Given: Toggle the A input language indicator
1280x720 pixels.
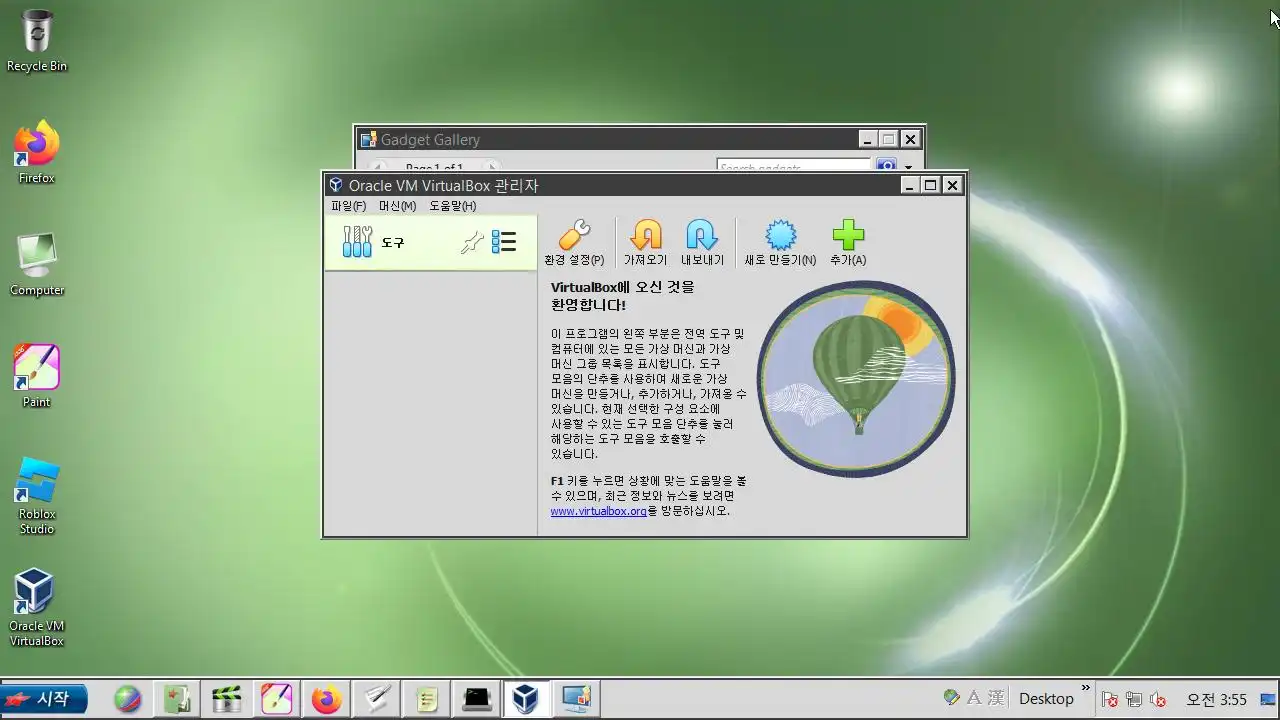Looking at the screenshot, I should 974,698.
